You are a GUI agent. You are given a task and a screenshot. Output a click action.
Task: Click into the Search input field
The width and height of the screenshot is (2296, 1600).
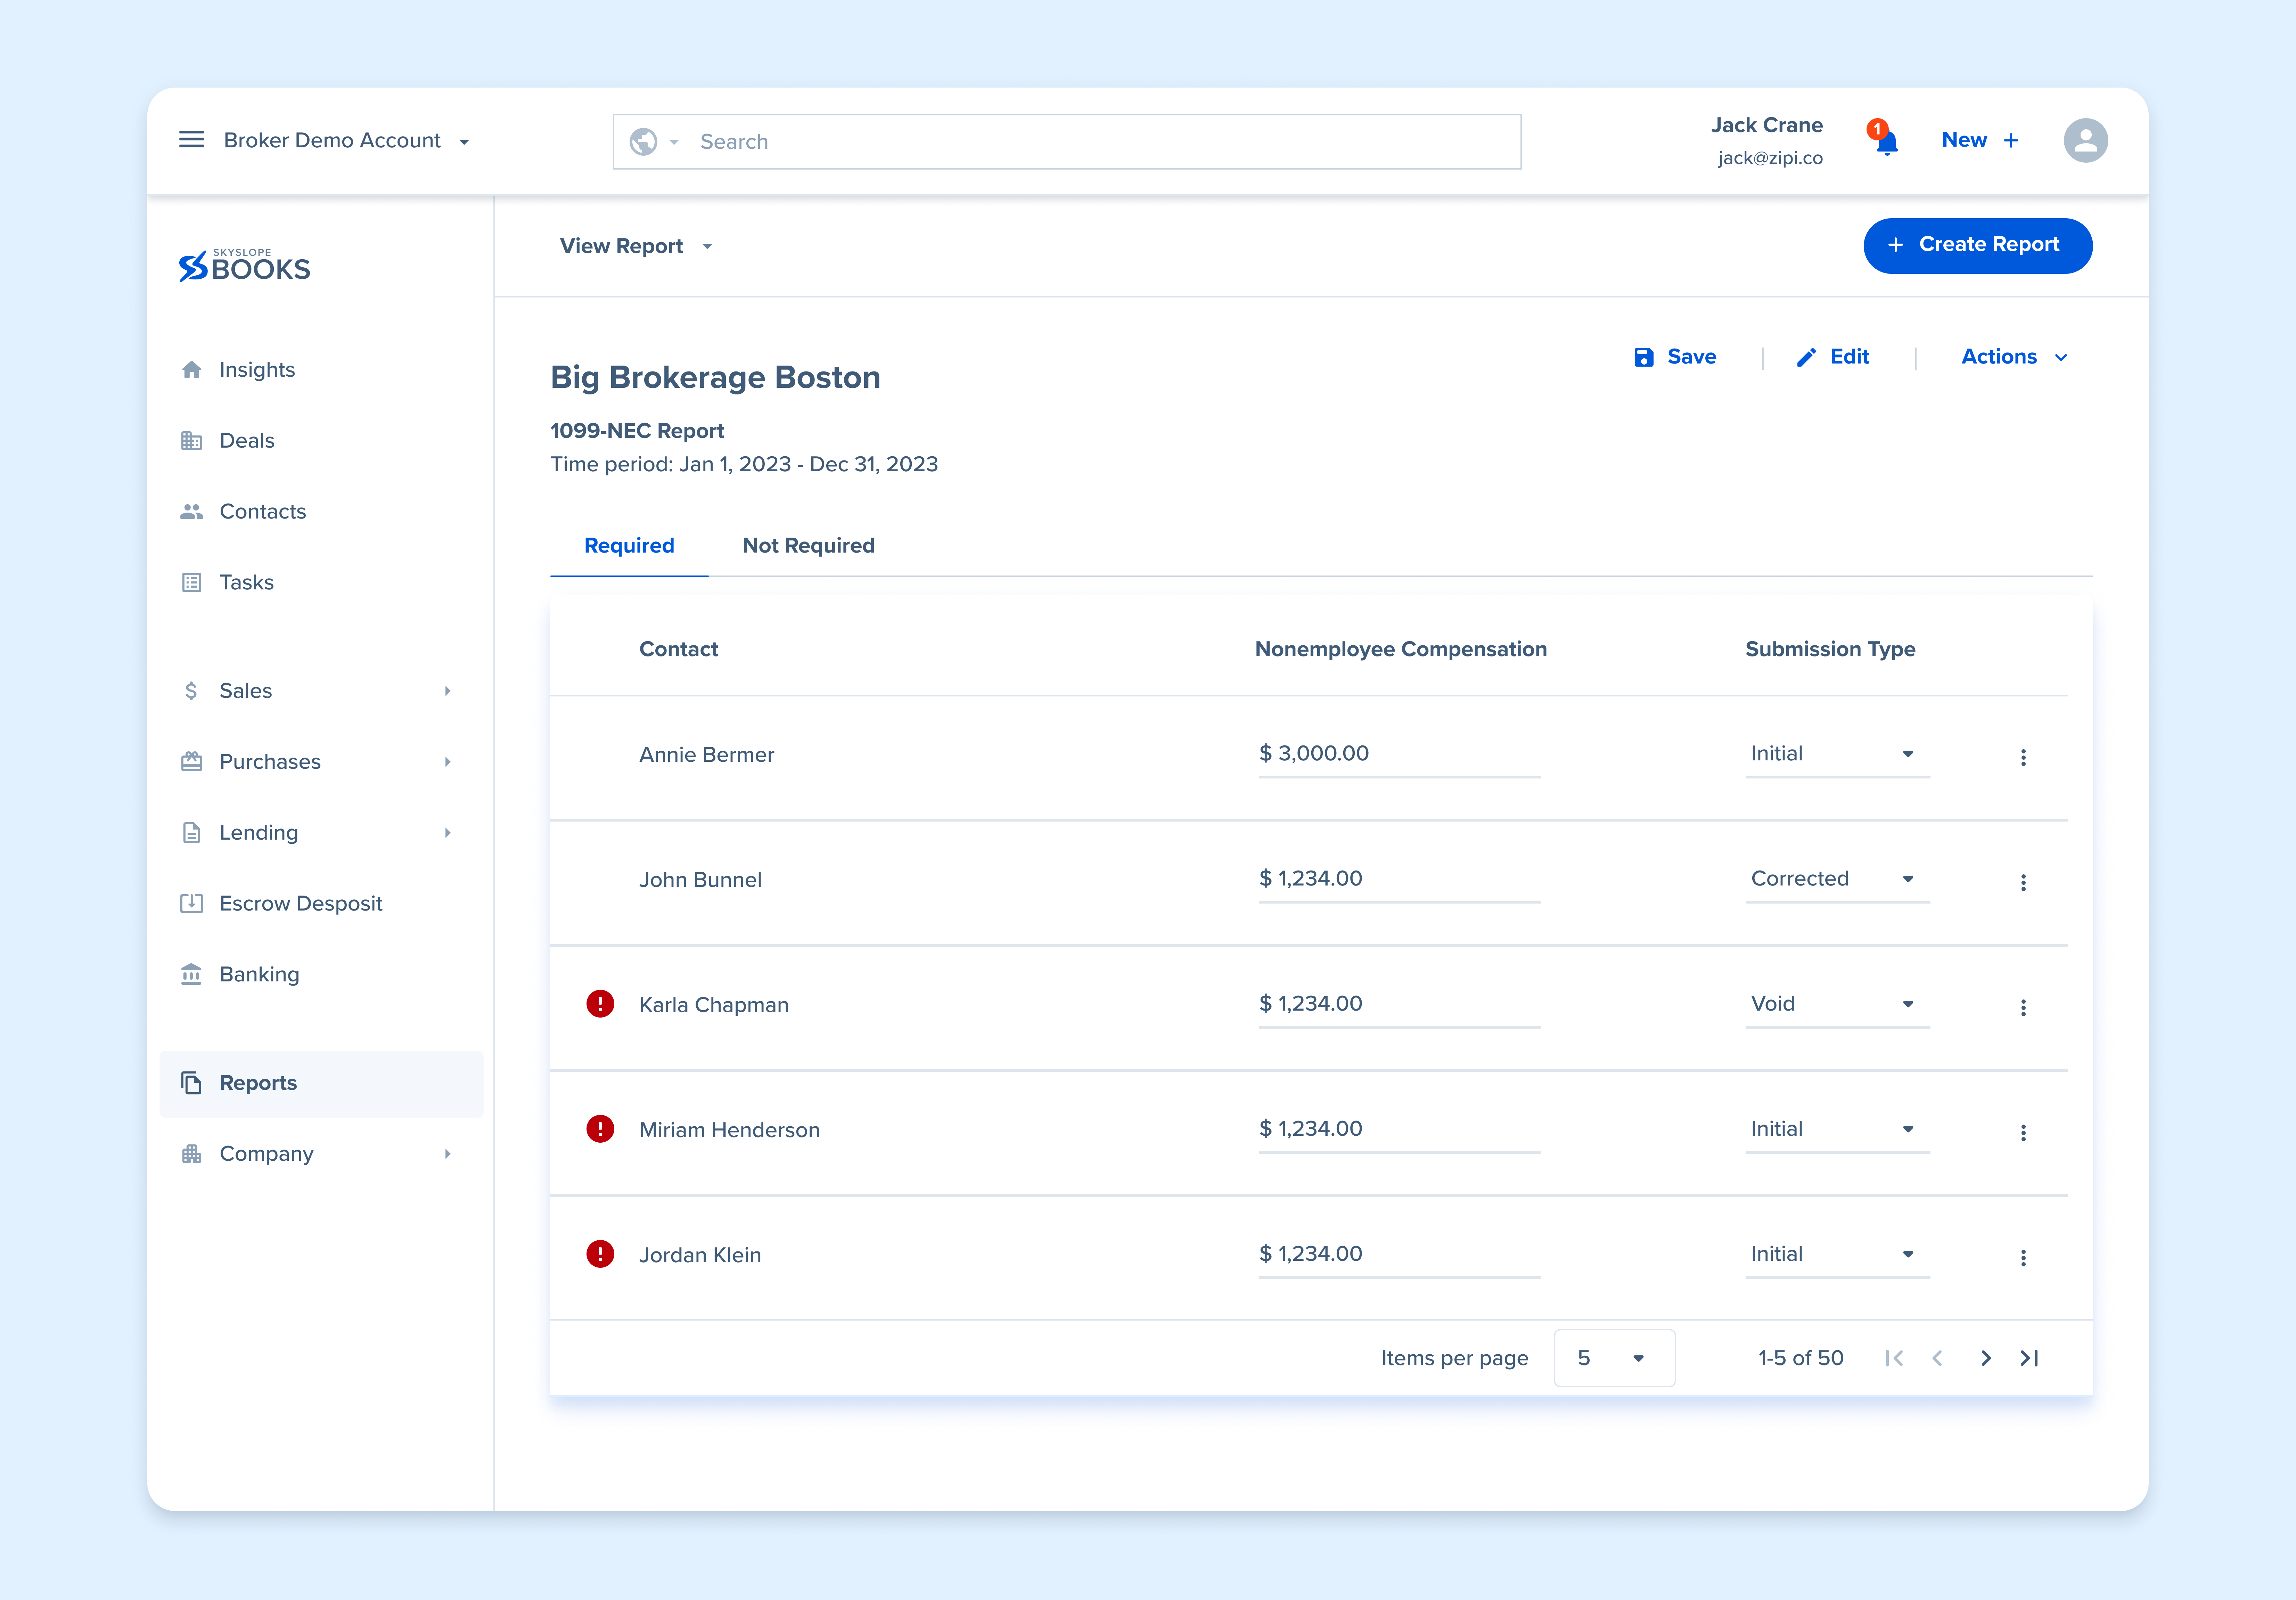tap(1100, 142)
